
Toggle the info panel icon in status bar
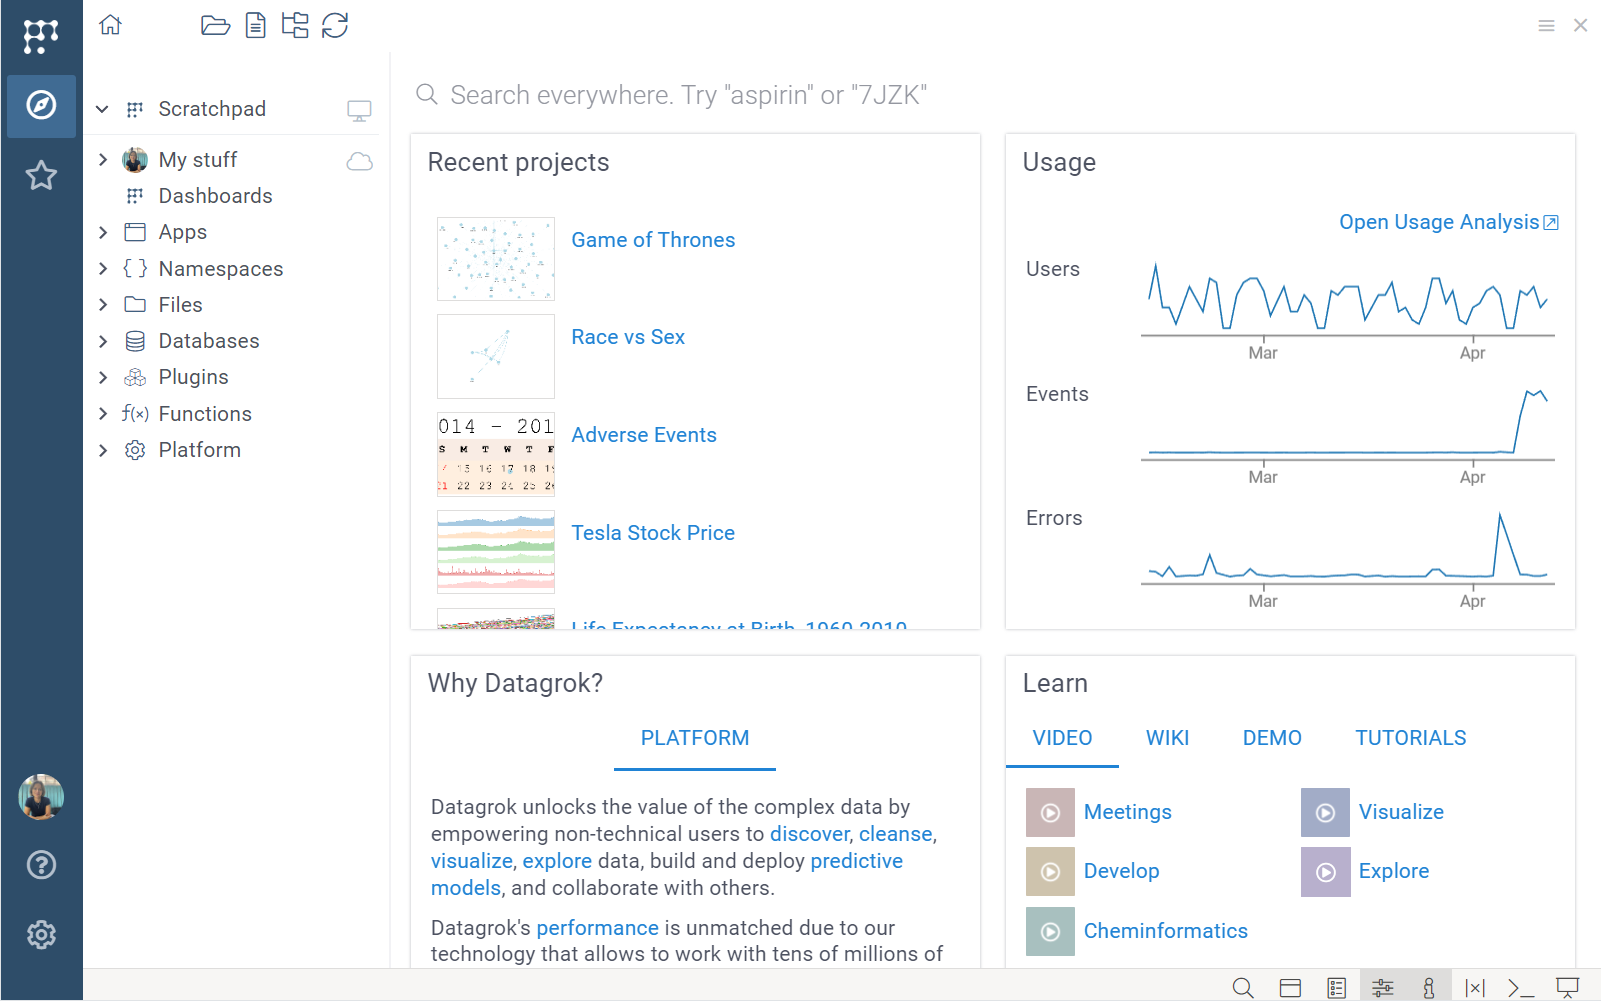1429,988
